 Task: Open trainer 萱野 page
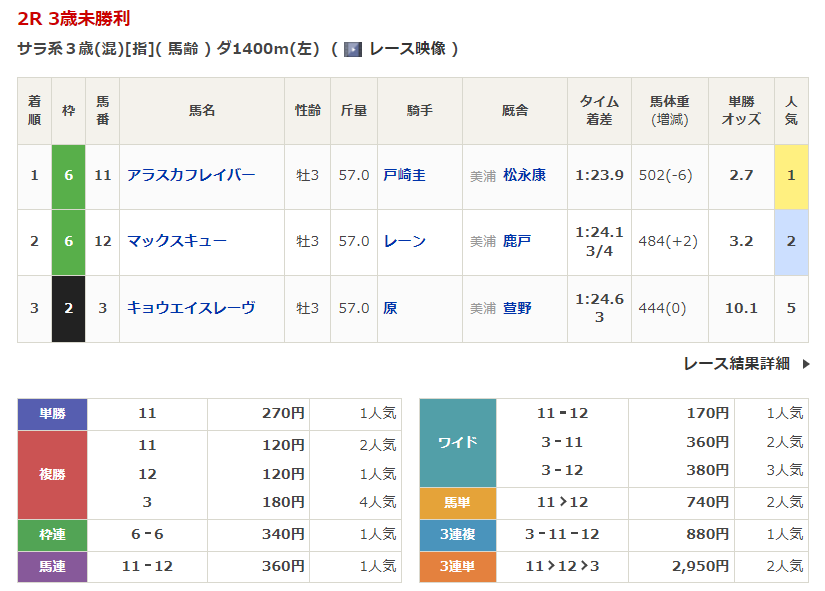click(x=516, y=308)
